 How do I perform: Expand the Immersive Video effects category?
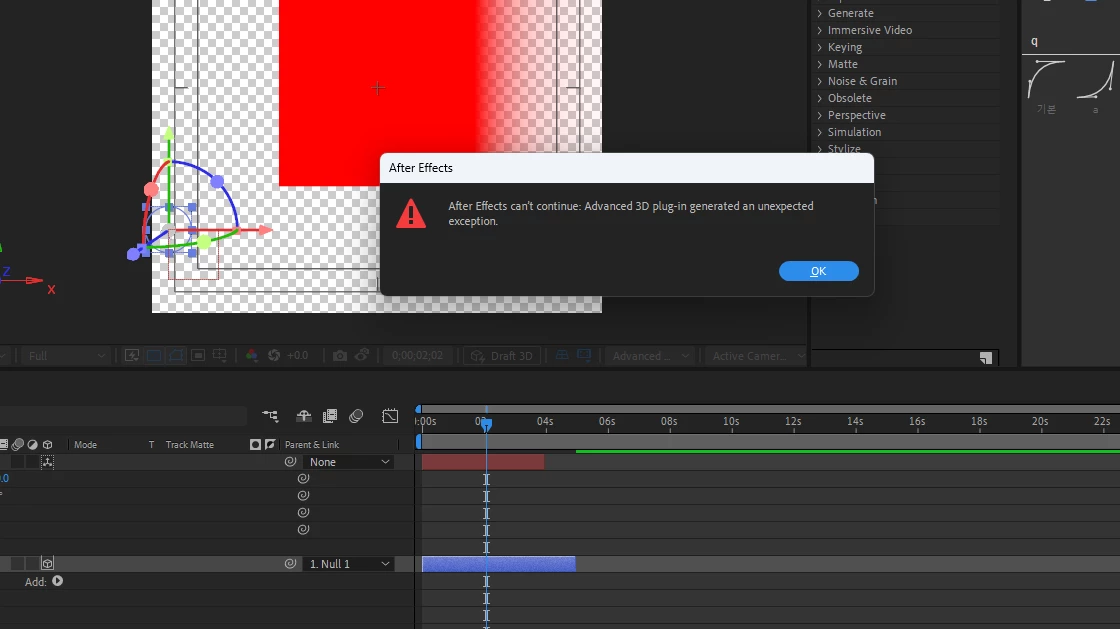pyautogui.click(x=820, y=30)
